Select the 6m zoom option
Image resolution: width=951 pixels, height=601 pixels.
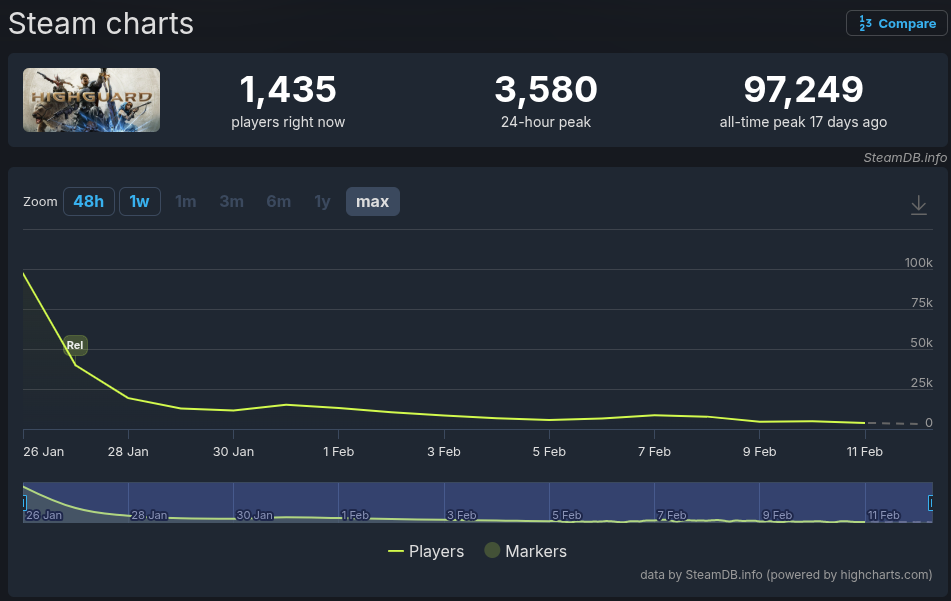click(278, 201)
